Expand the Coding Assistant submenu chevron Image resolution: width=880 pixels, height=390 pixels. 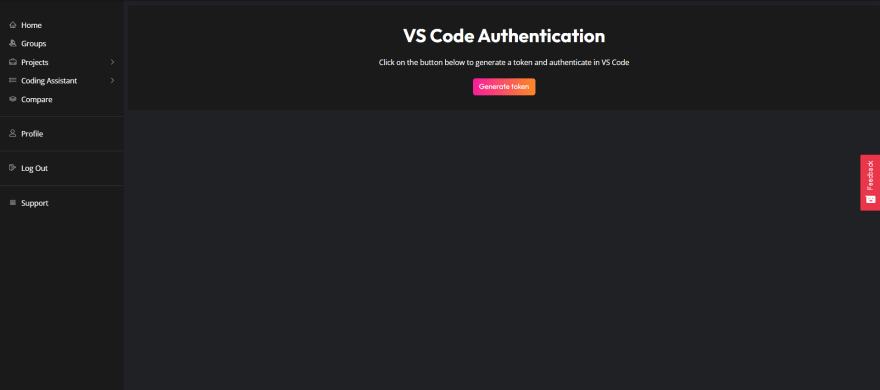point(112,81)
